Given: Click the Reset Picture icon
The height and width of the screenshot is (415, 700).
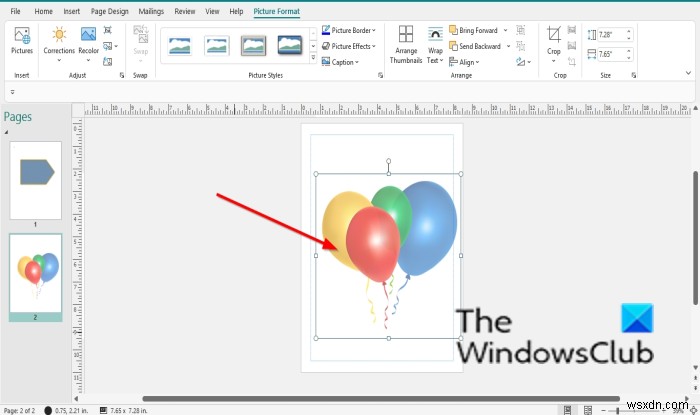Looking at the screenshot, I should 108,62.
